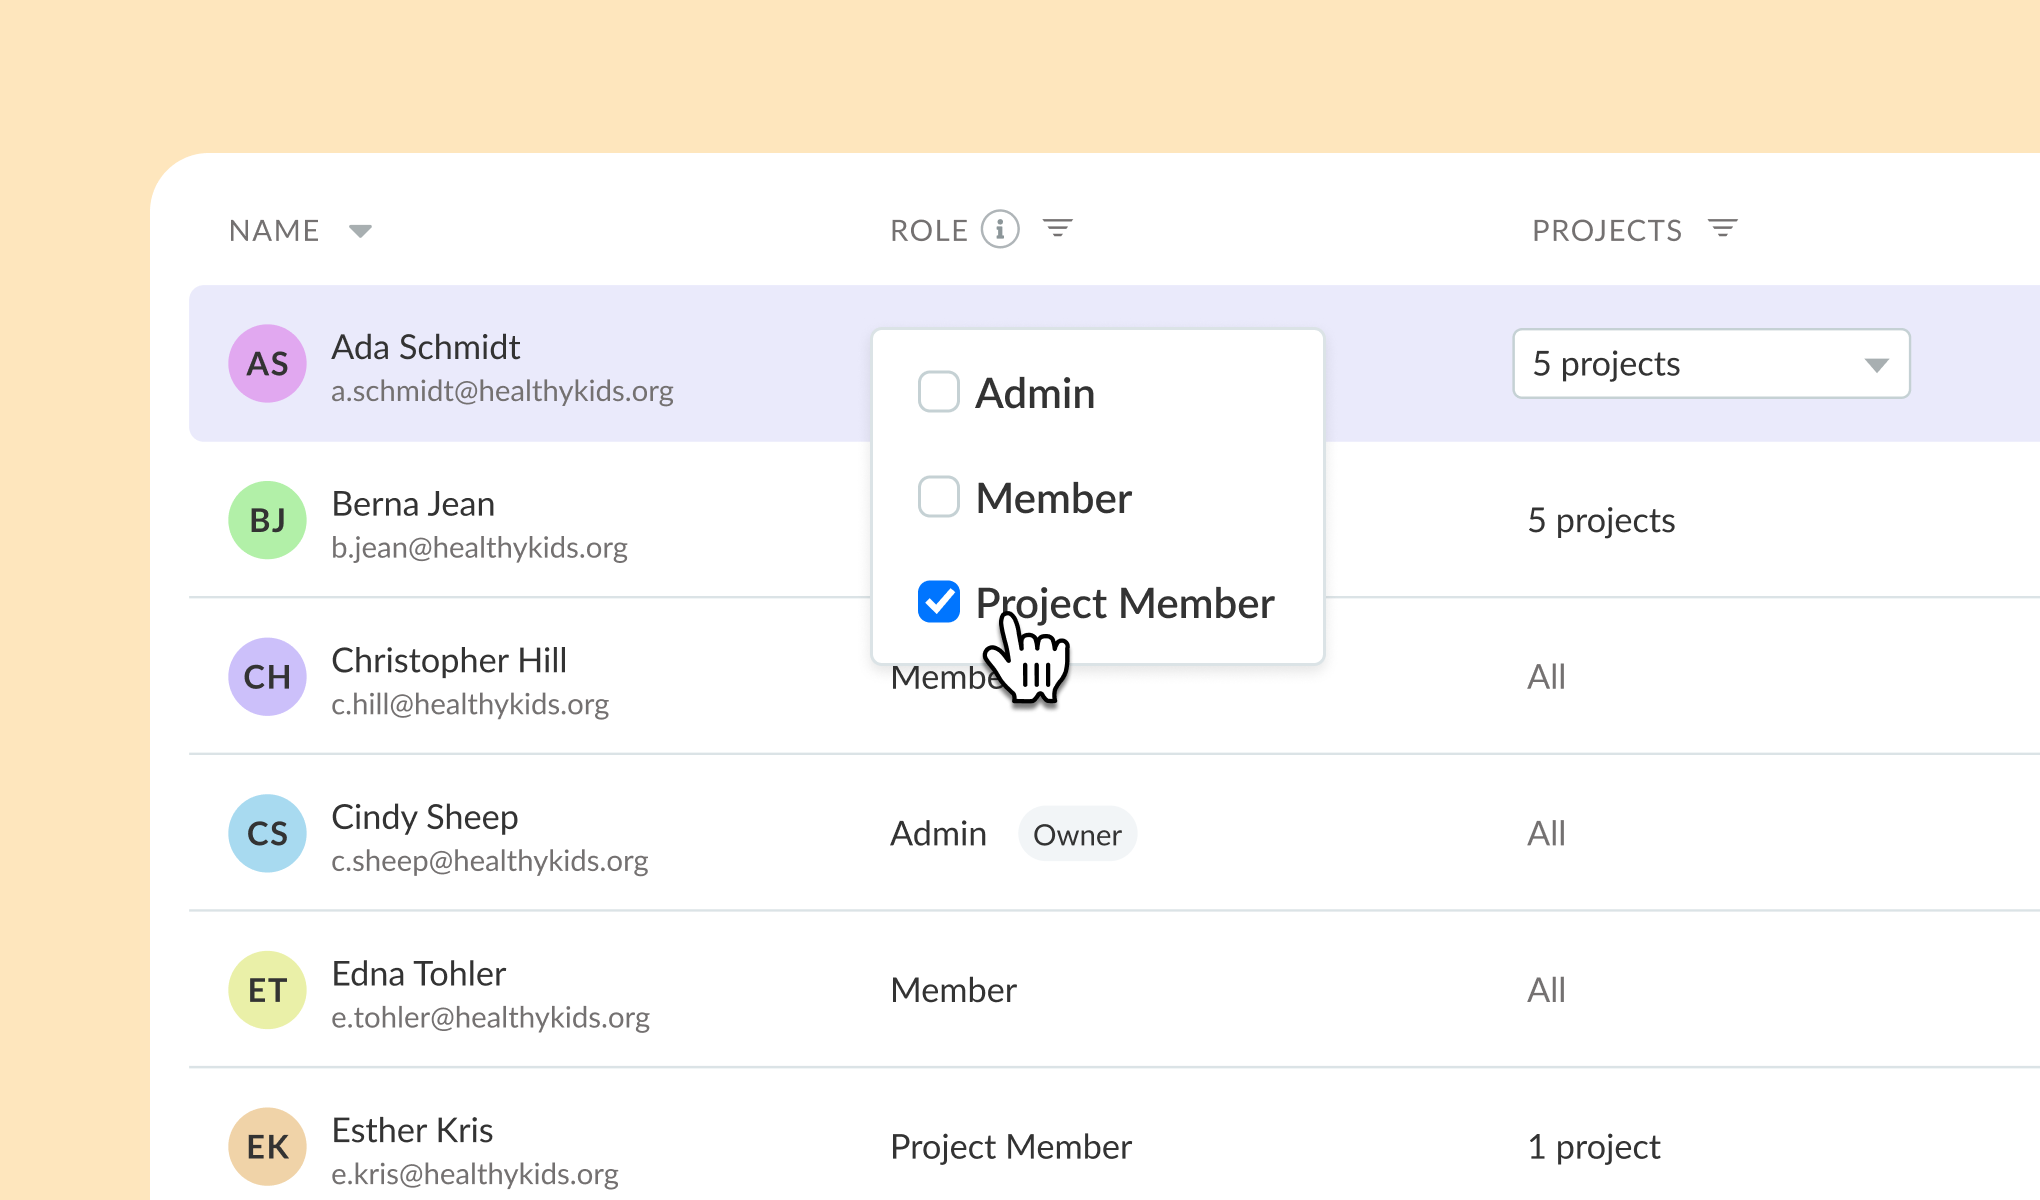
Task: Toggle the Name column sort arrow
Action: click(360, 231)
